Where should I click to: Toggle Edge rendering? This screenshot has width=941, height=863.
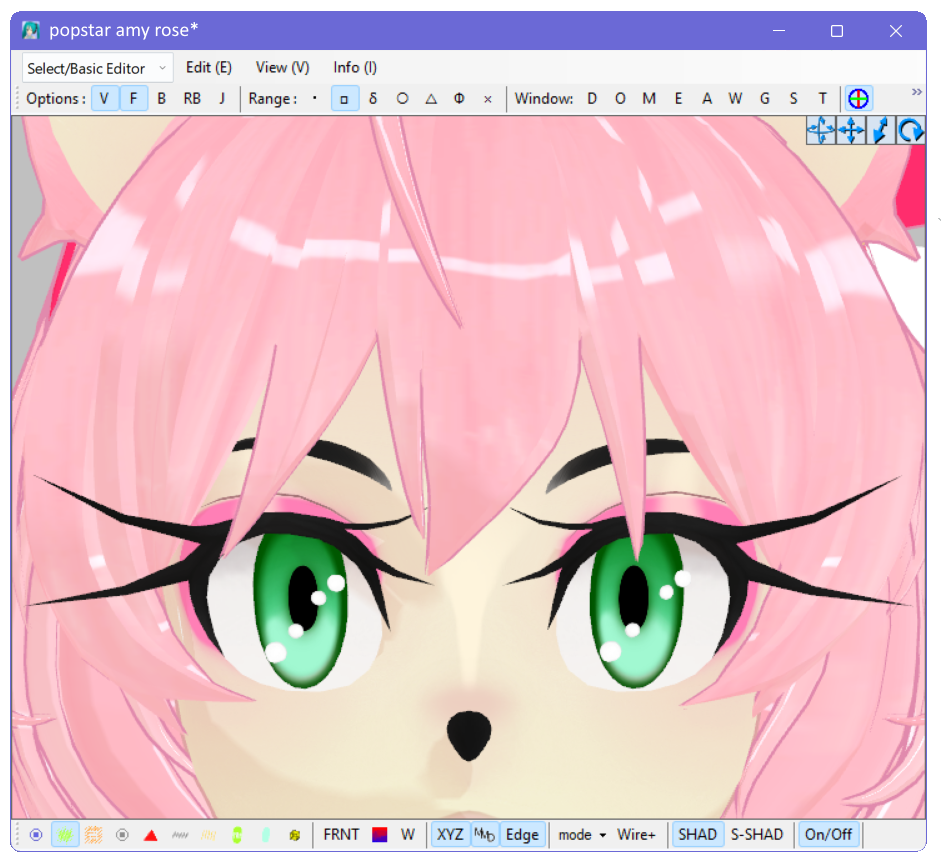pos(522,835)
